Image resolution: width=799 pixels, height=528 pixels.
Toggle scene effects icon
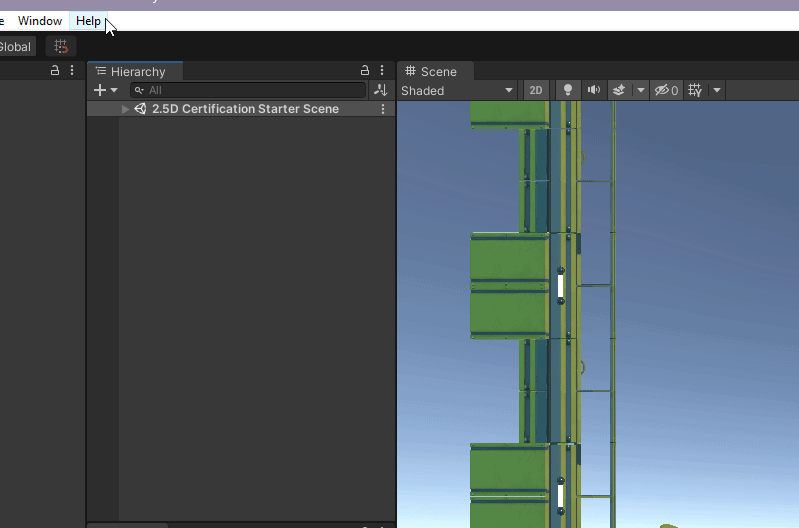click(x=619, y=90)
